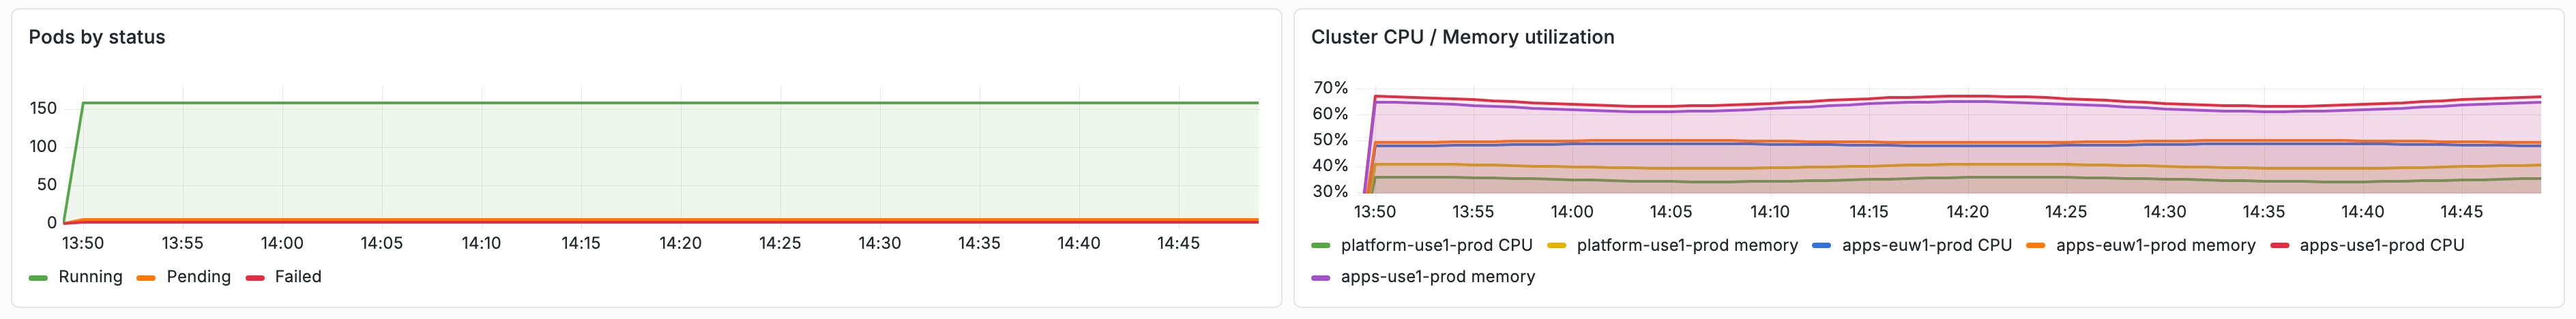Click the apps-use1-prod memory legend label
This screenshot has width=2576, height=319.
point(1437,277)
